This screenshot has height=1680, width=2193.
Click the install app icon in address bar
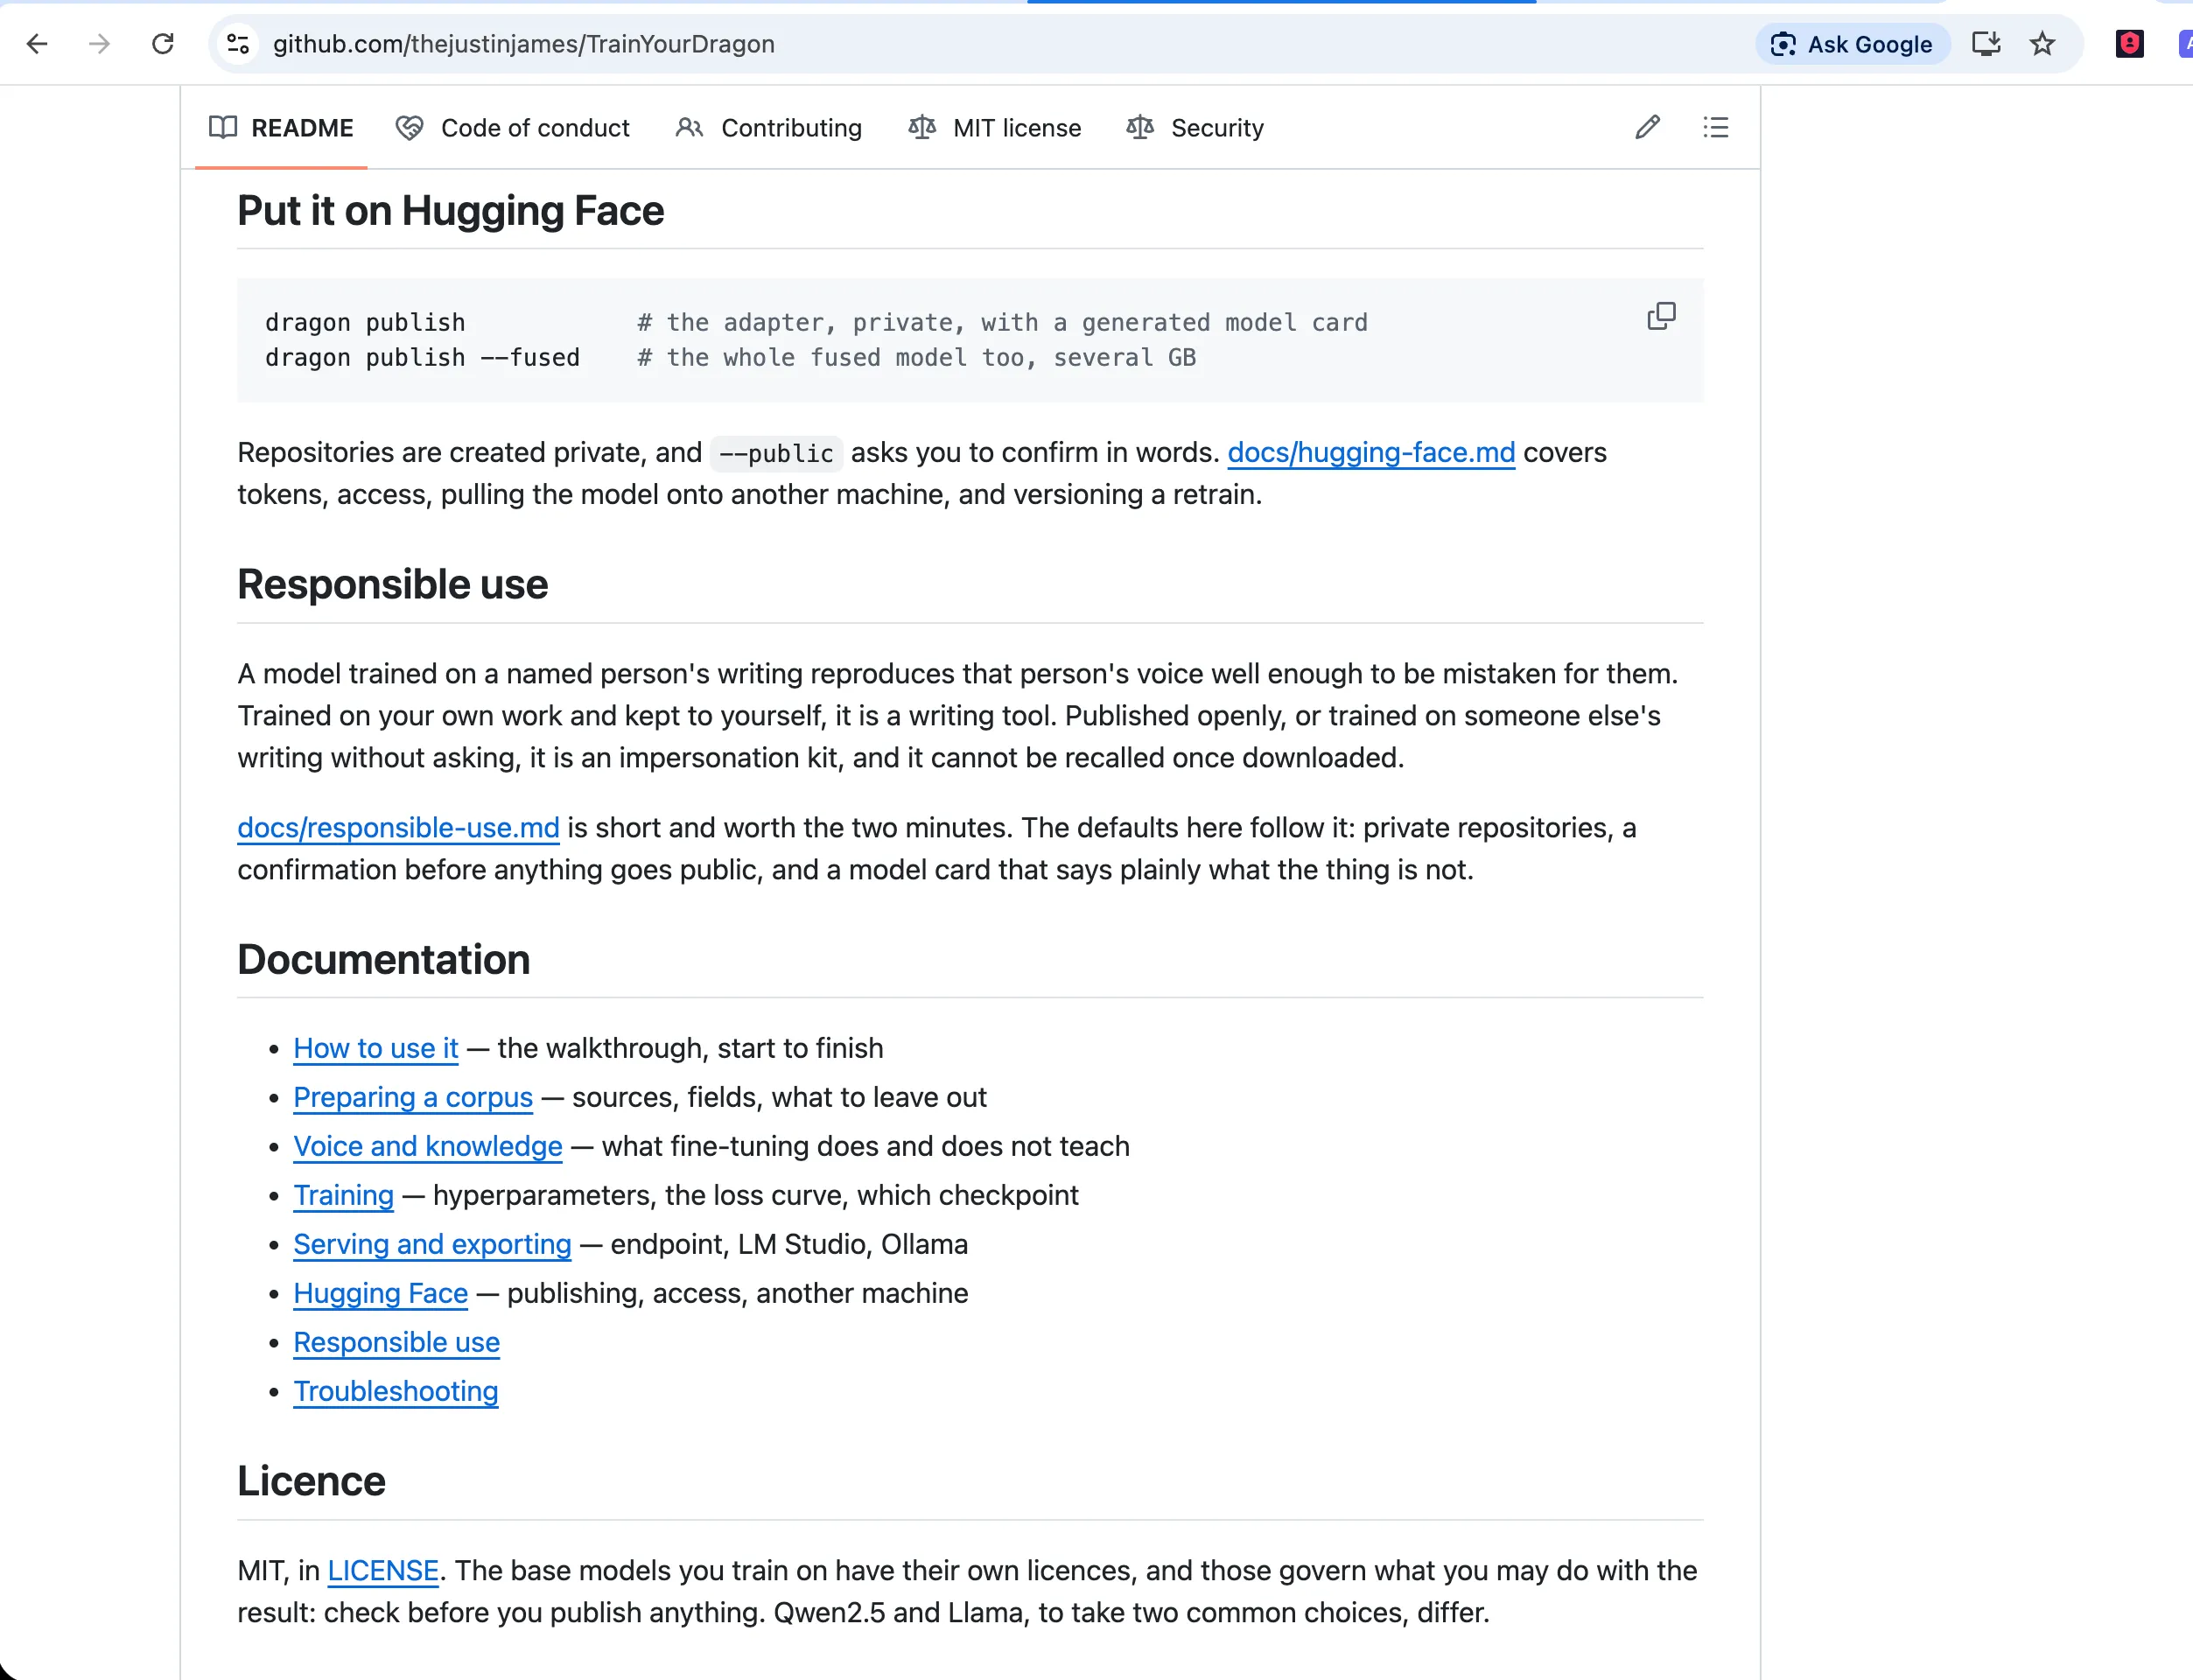[1986, 44]
